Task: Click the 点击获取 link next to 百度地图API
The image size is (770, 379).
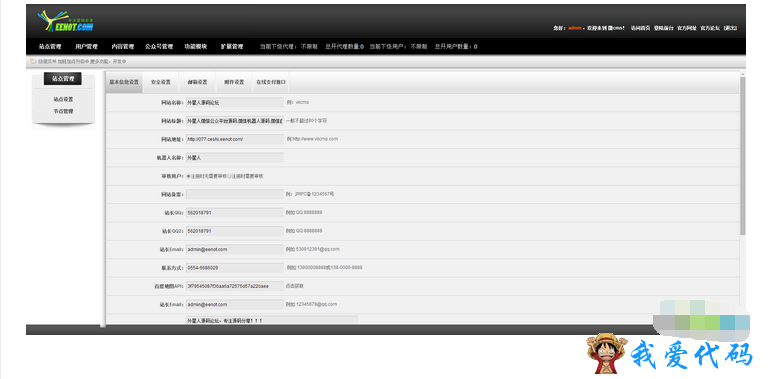Action: (x=295, y=286)
